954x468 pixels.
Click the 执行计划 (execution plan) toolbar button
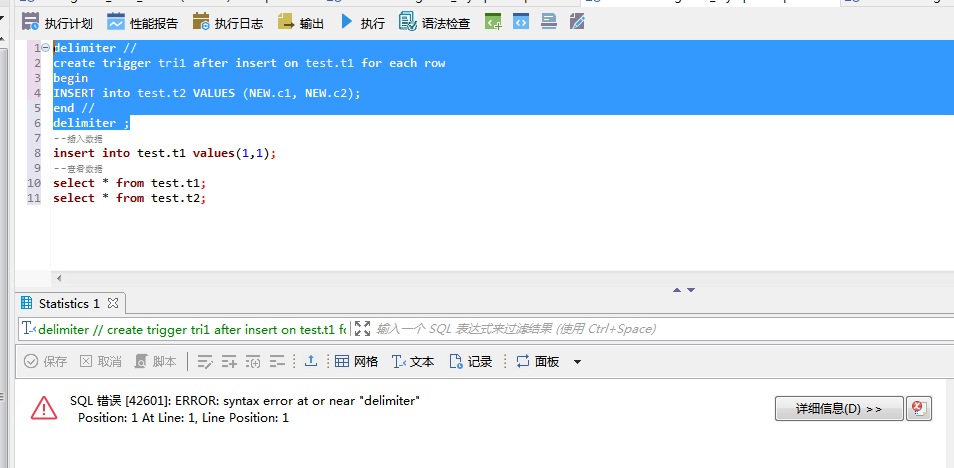[x=59, y=22]
